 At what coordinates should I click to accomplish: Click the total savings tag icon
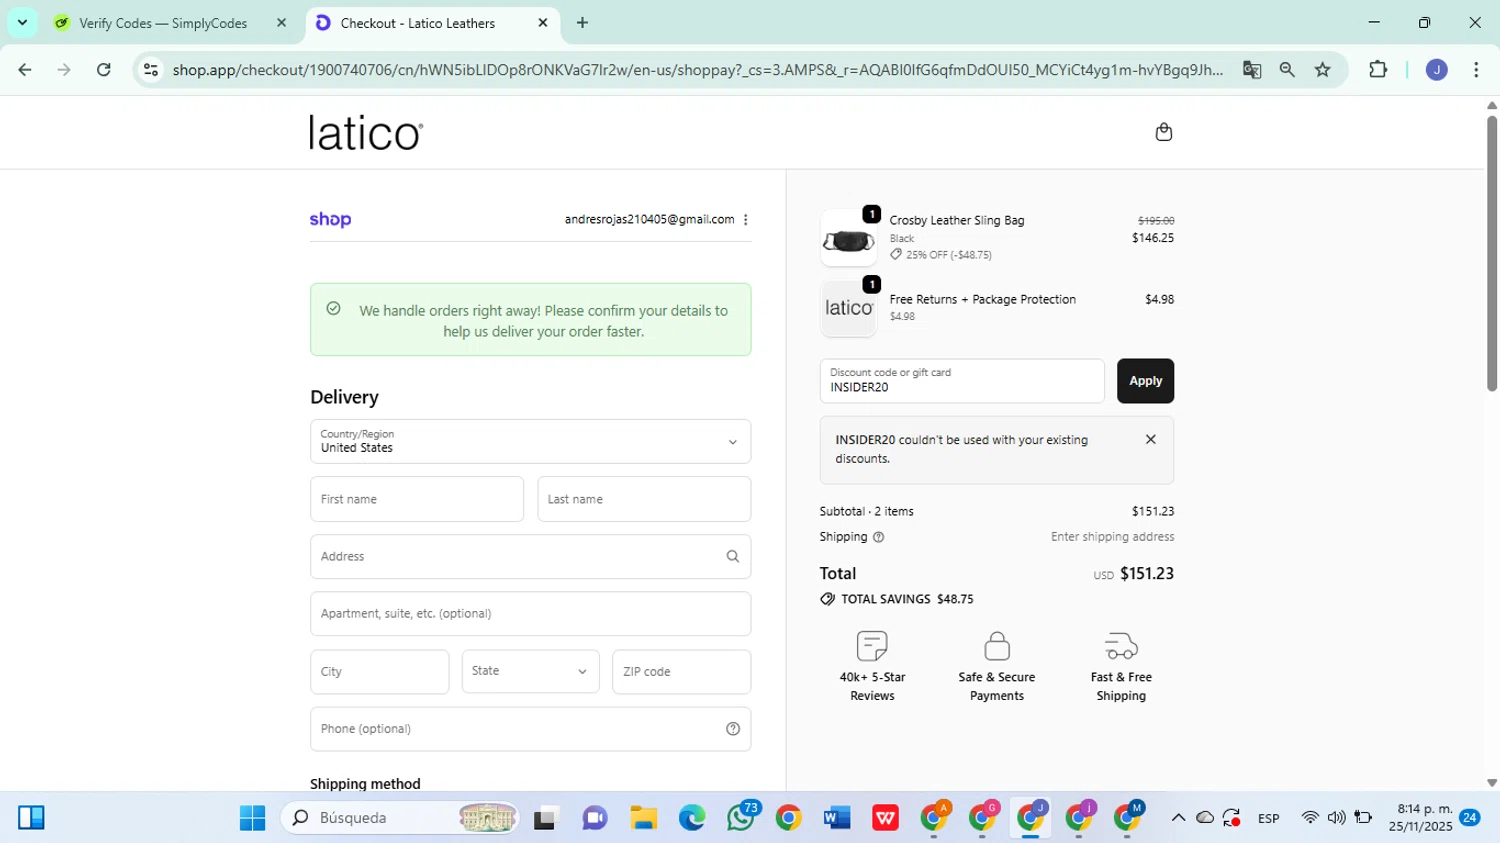(827, 599)
